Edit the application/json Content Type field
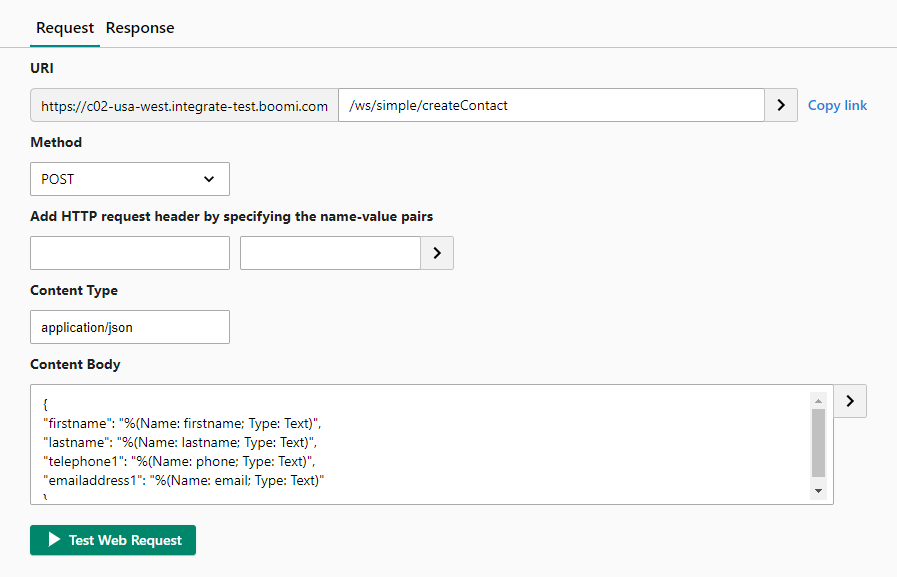The width and height of the screenshot is (897, 577). [x=129, y=326]
